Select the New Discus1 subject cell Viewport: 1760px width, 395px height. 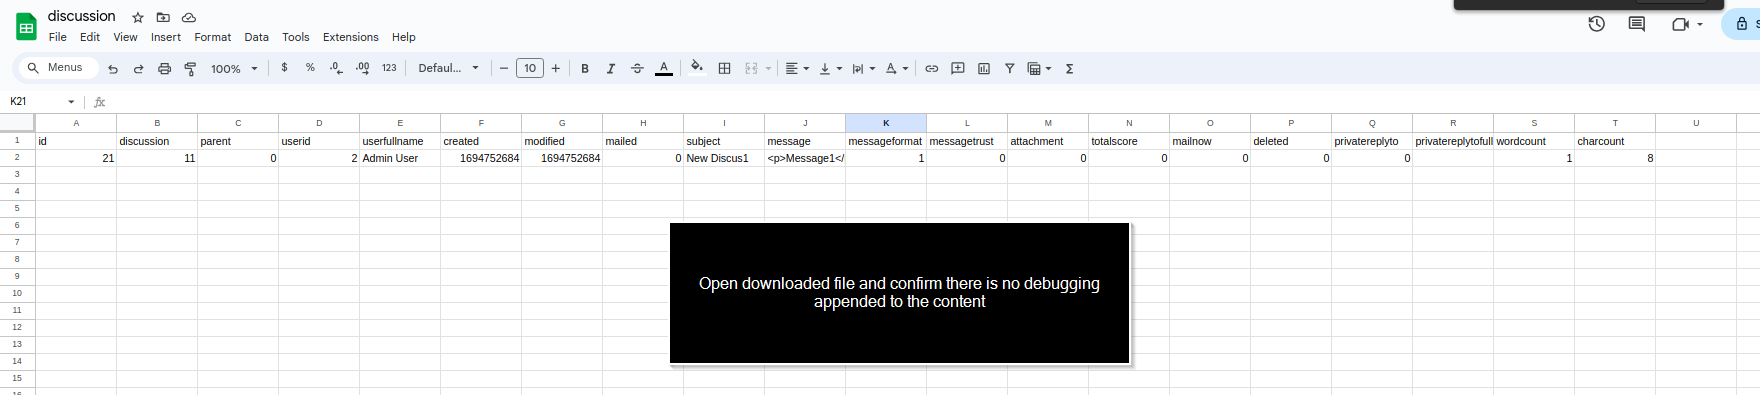coord(724,158)
